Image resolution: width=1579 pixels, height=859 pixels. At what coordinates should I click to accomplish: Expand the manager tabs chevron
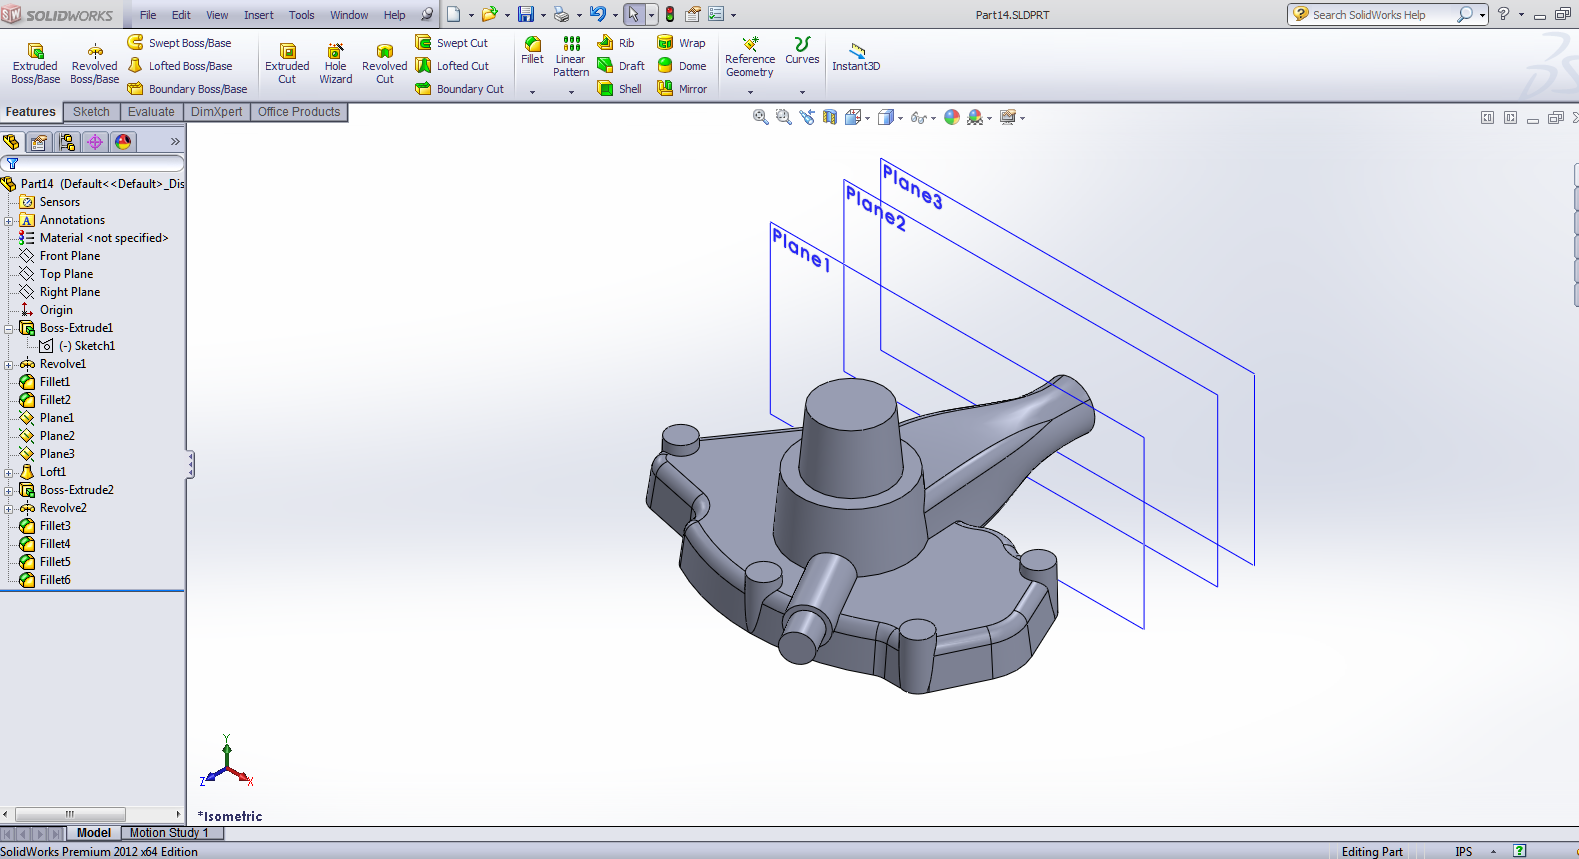(175, 142)
